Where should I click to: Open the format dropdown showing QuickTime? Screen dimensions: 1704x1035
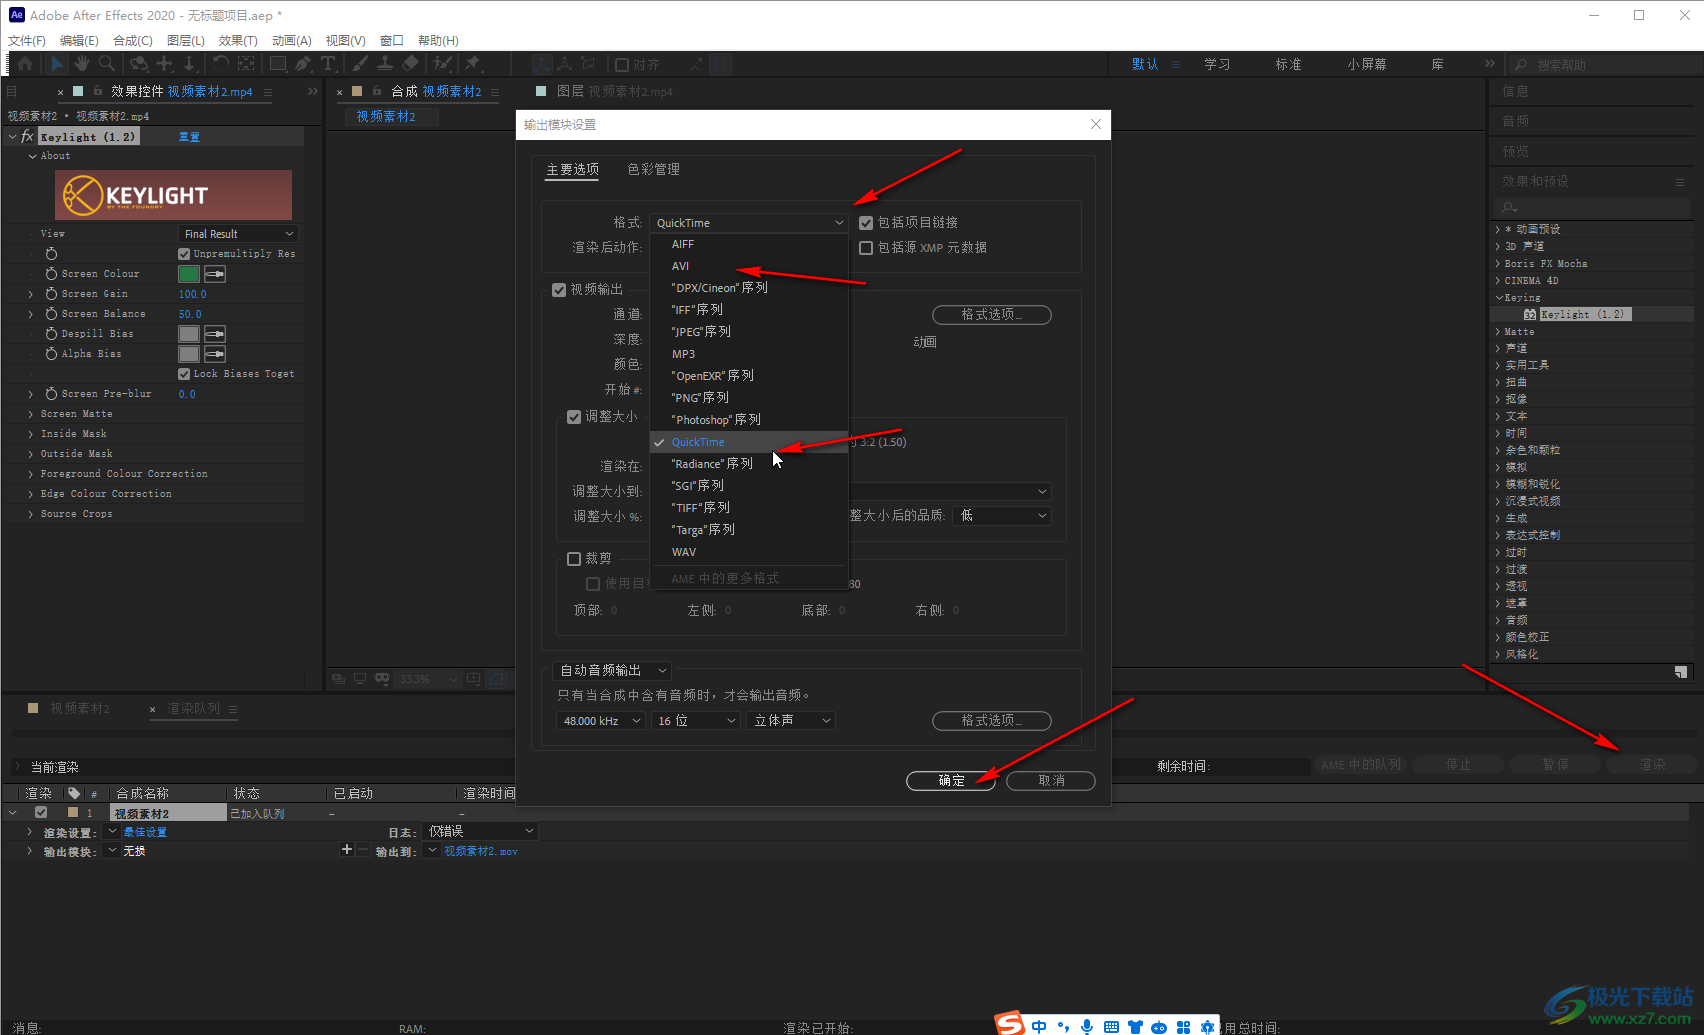click(x=749, y=223)
